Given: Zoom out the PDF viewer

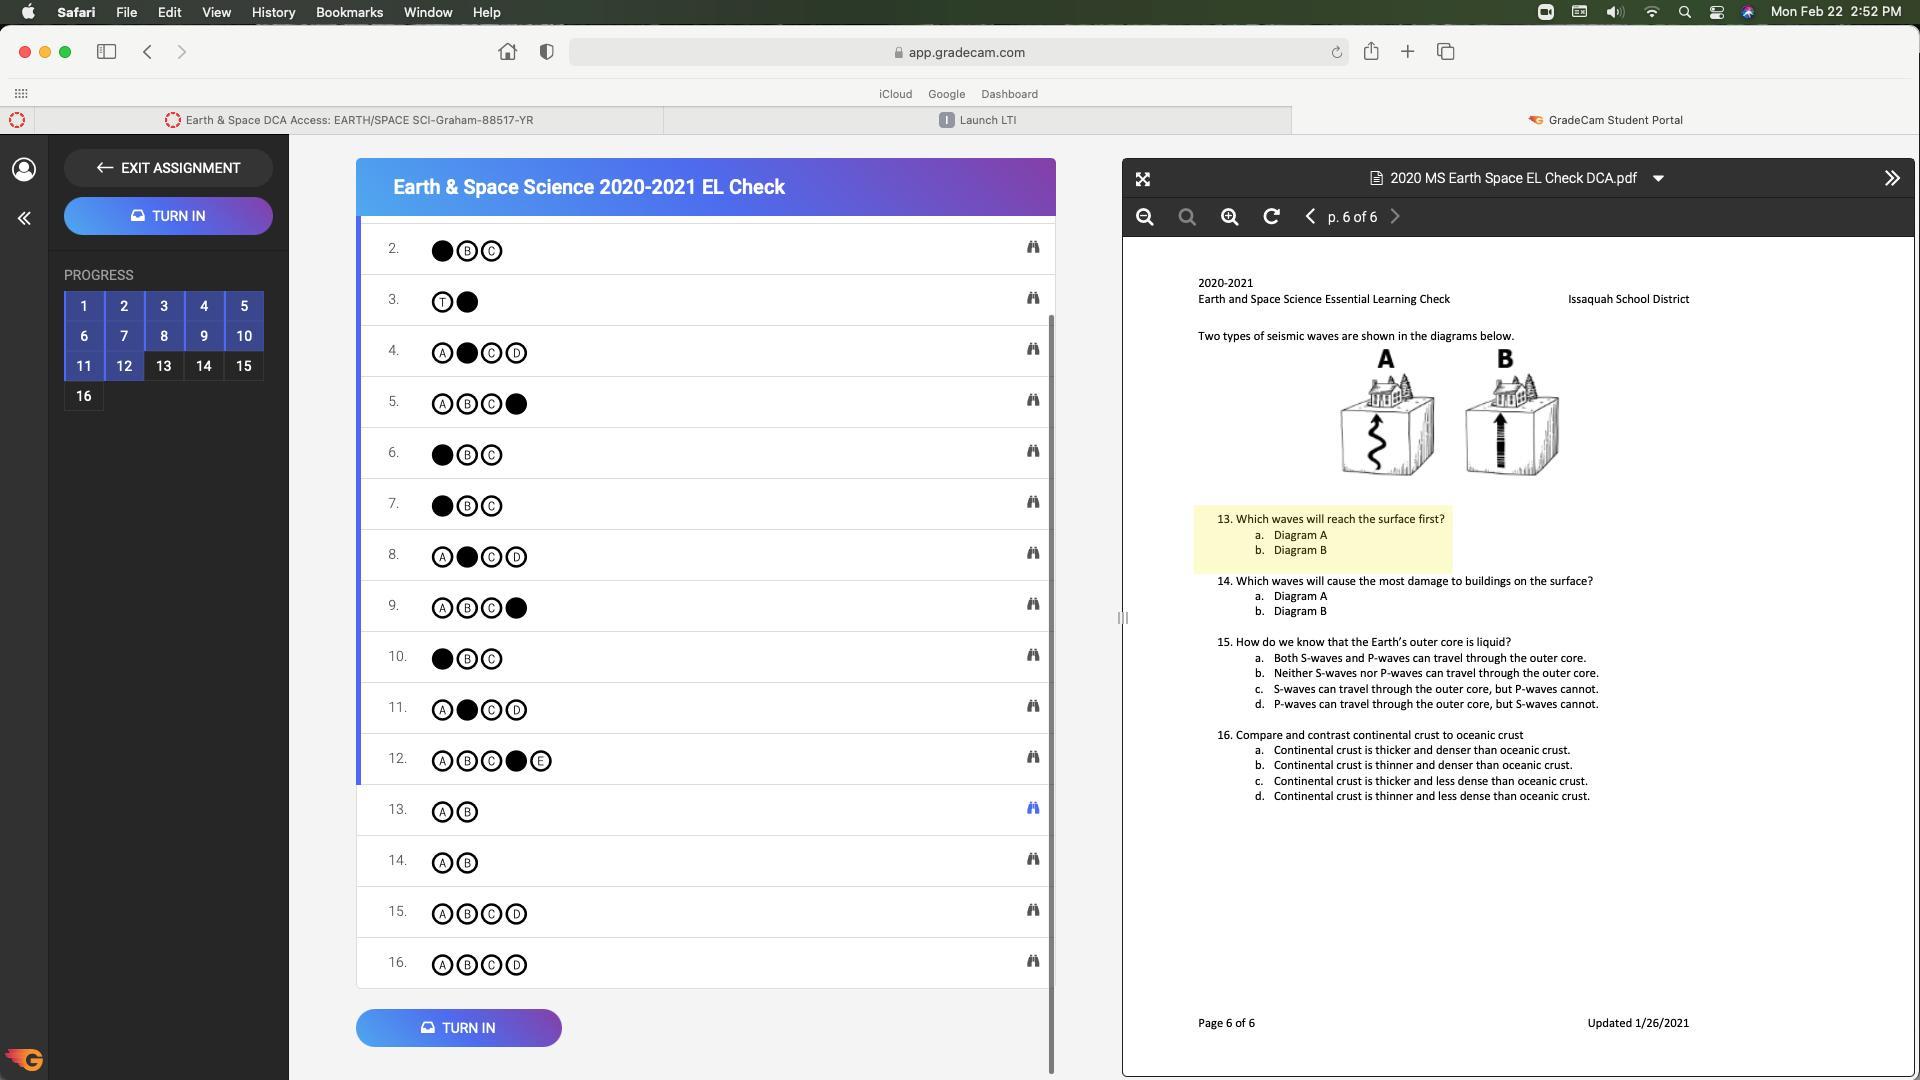Looking at the screenshot, I should pos(1145,217).
